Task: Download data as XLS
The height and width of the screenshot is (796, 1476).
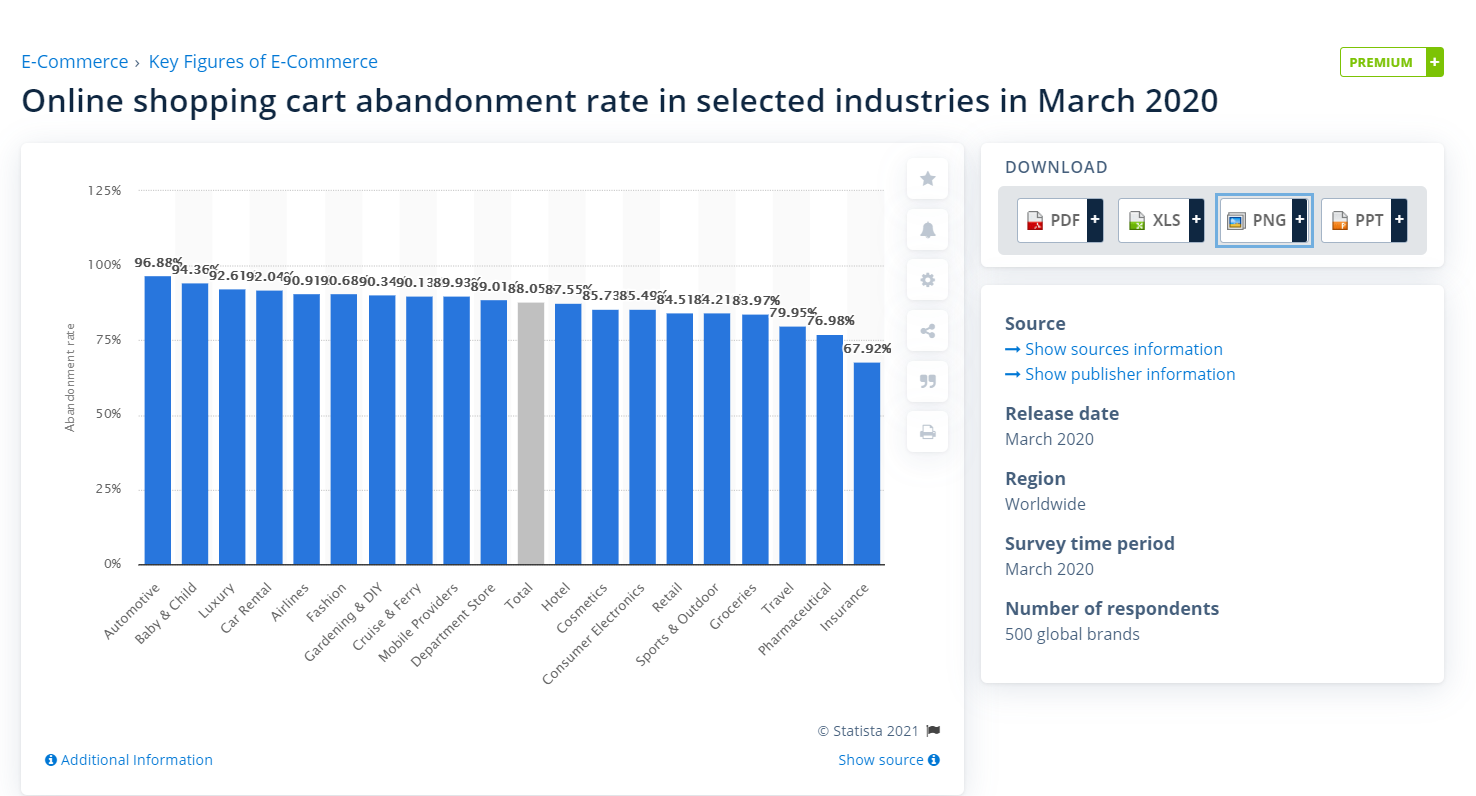Action: coord(1161,220)
